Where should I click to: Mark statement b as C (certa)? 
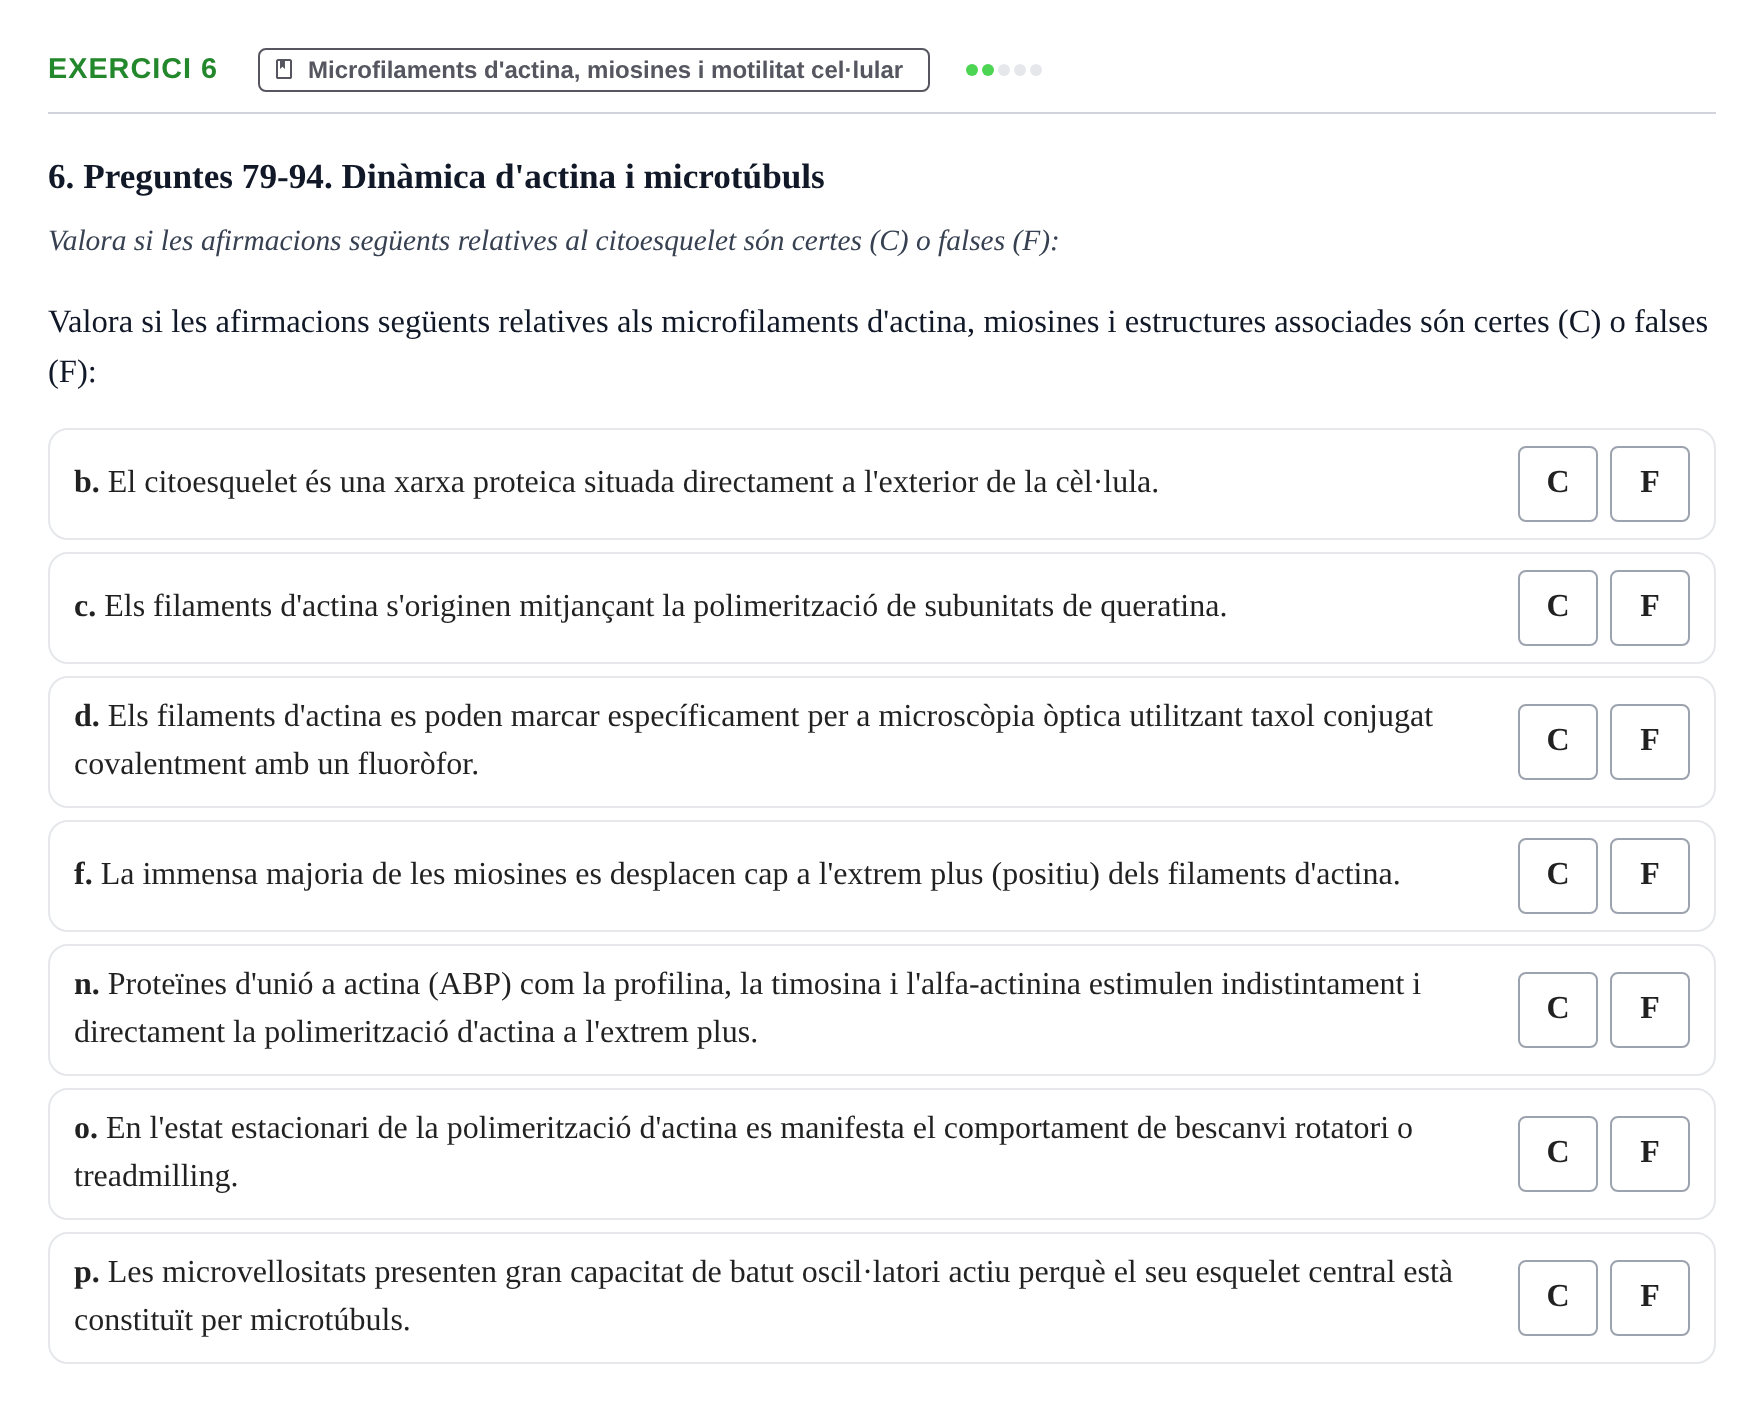(1558, 484)
